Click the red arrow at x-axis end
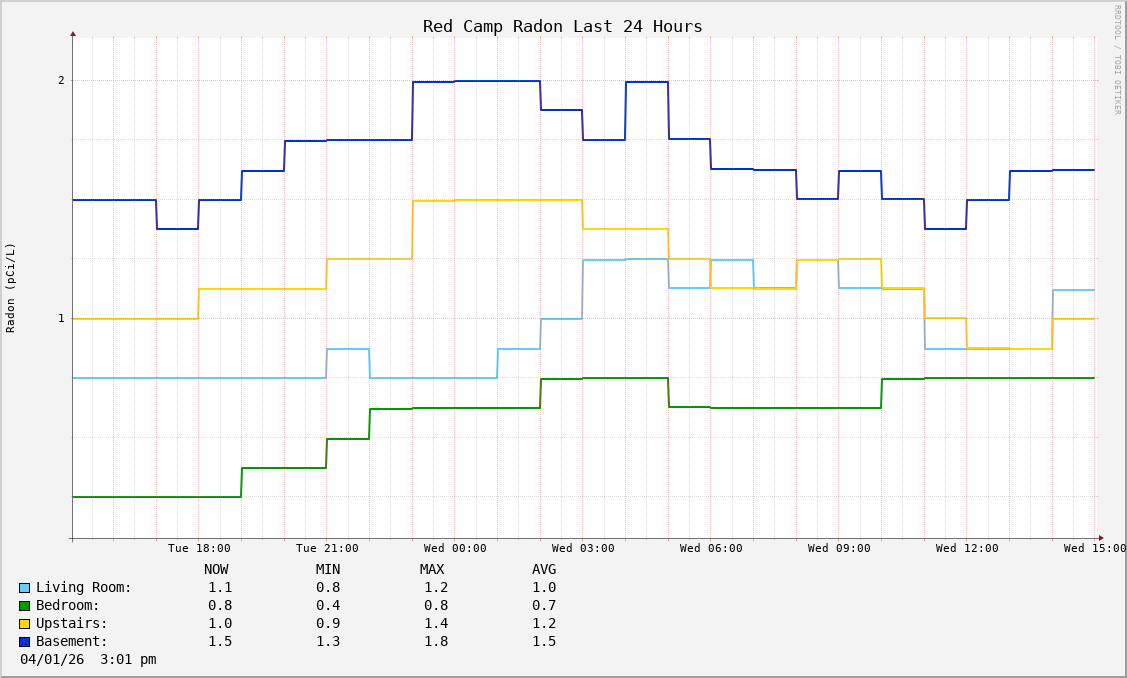 click(1101, 538)
